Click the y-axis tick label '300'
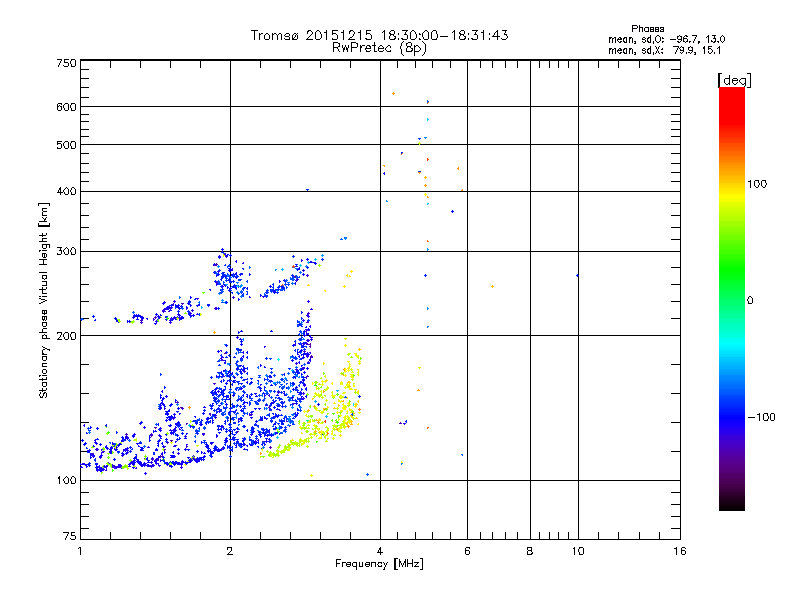Screen dimensions: 800x600 66,251
